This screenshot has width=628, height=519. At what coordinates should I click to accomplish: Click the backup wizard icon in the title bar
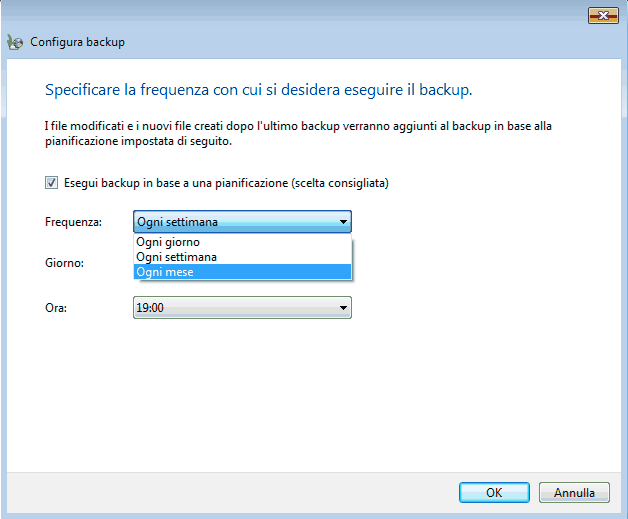15,43
